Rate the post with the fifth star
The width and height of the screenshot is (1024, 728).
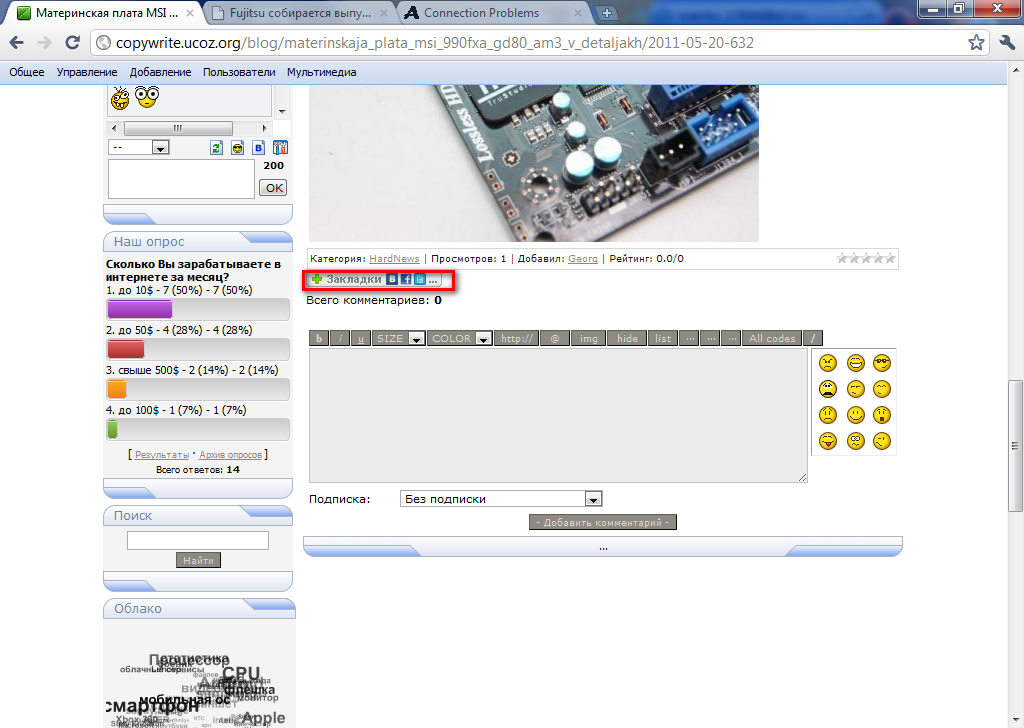(x=889, y=259)
